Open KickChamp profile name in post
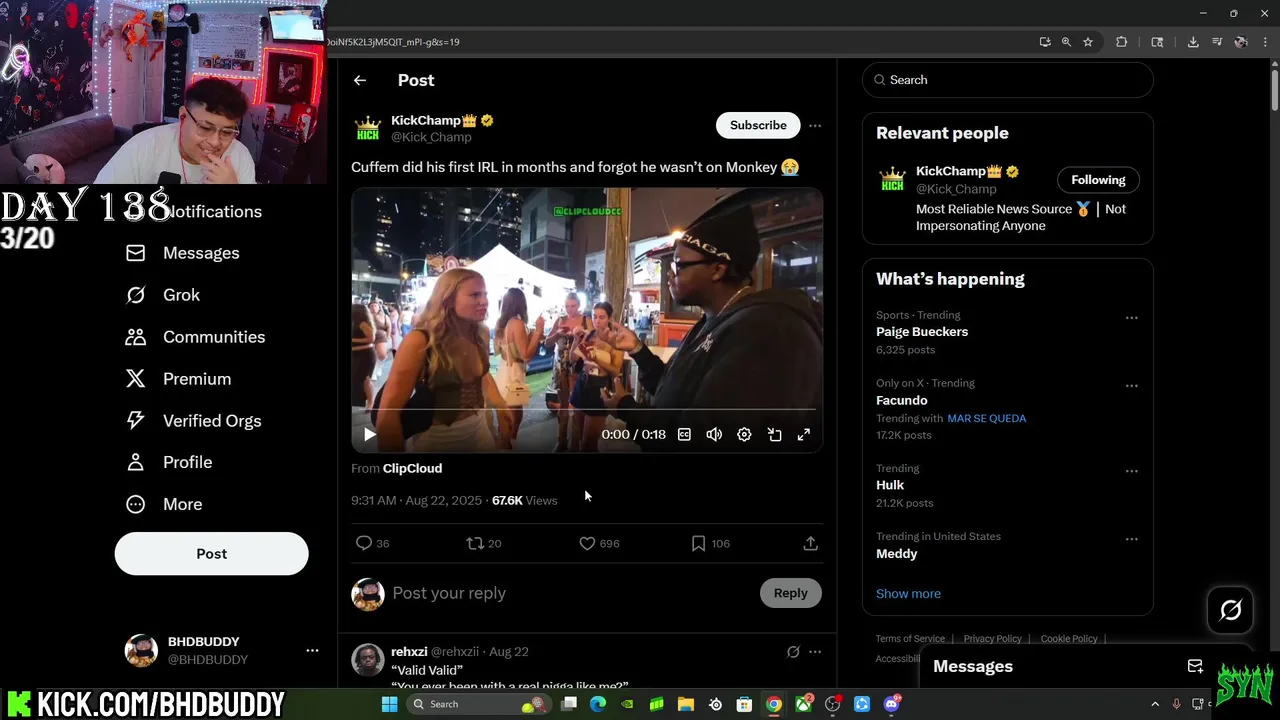 426,120
